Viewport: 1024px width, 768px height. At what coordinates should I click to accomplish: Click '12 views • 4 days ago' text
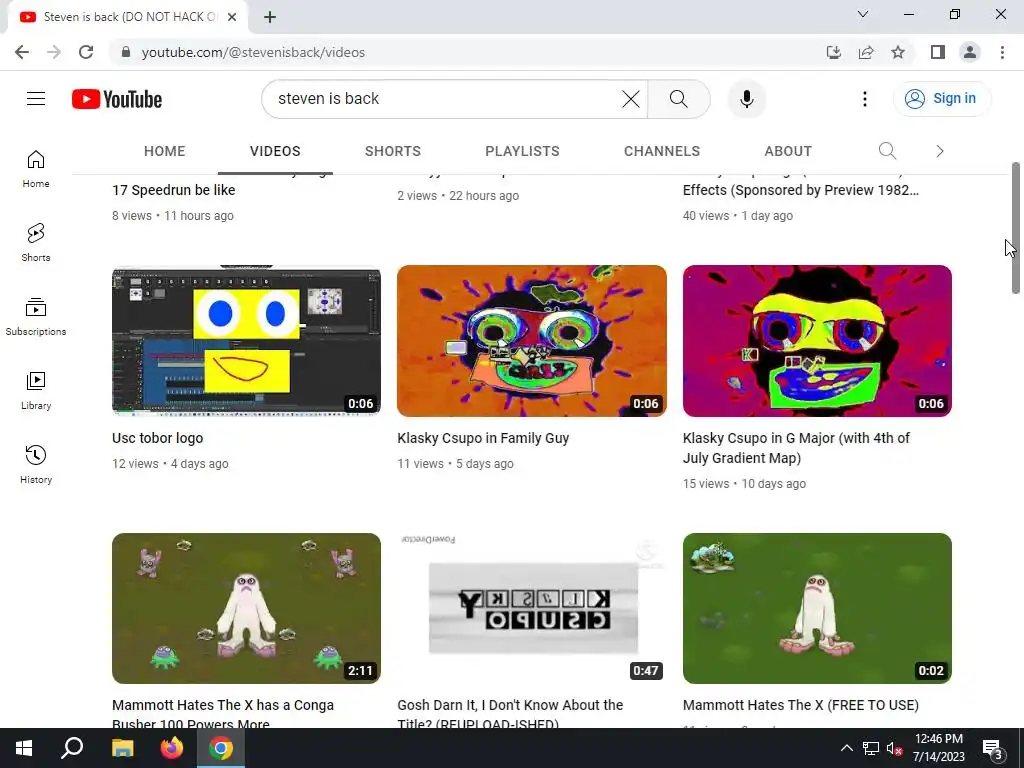(x=170, y=464)
